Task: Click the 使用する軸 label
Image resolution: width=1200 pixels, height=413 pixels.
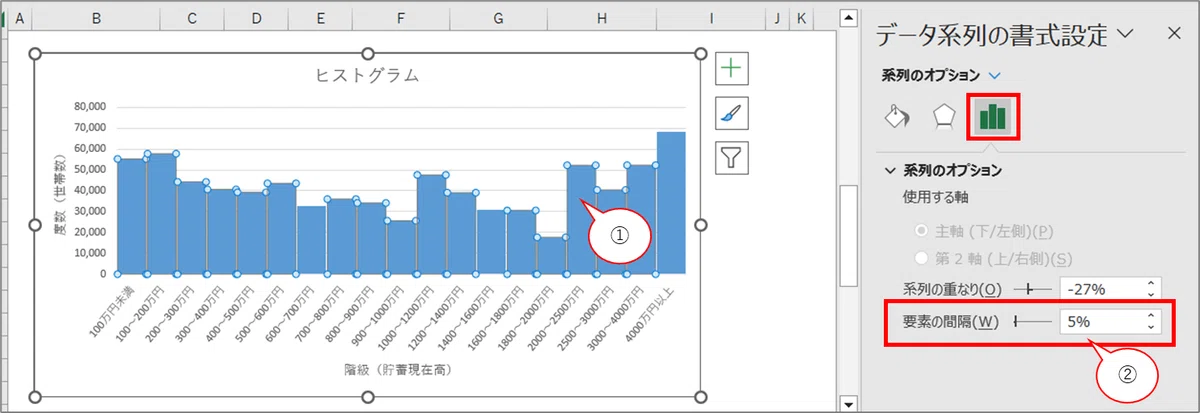Action: pos(937,198)
